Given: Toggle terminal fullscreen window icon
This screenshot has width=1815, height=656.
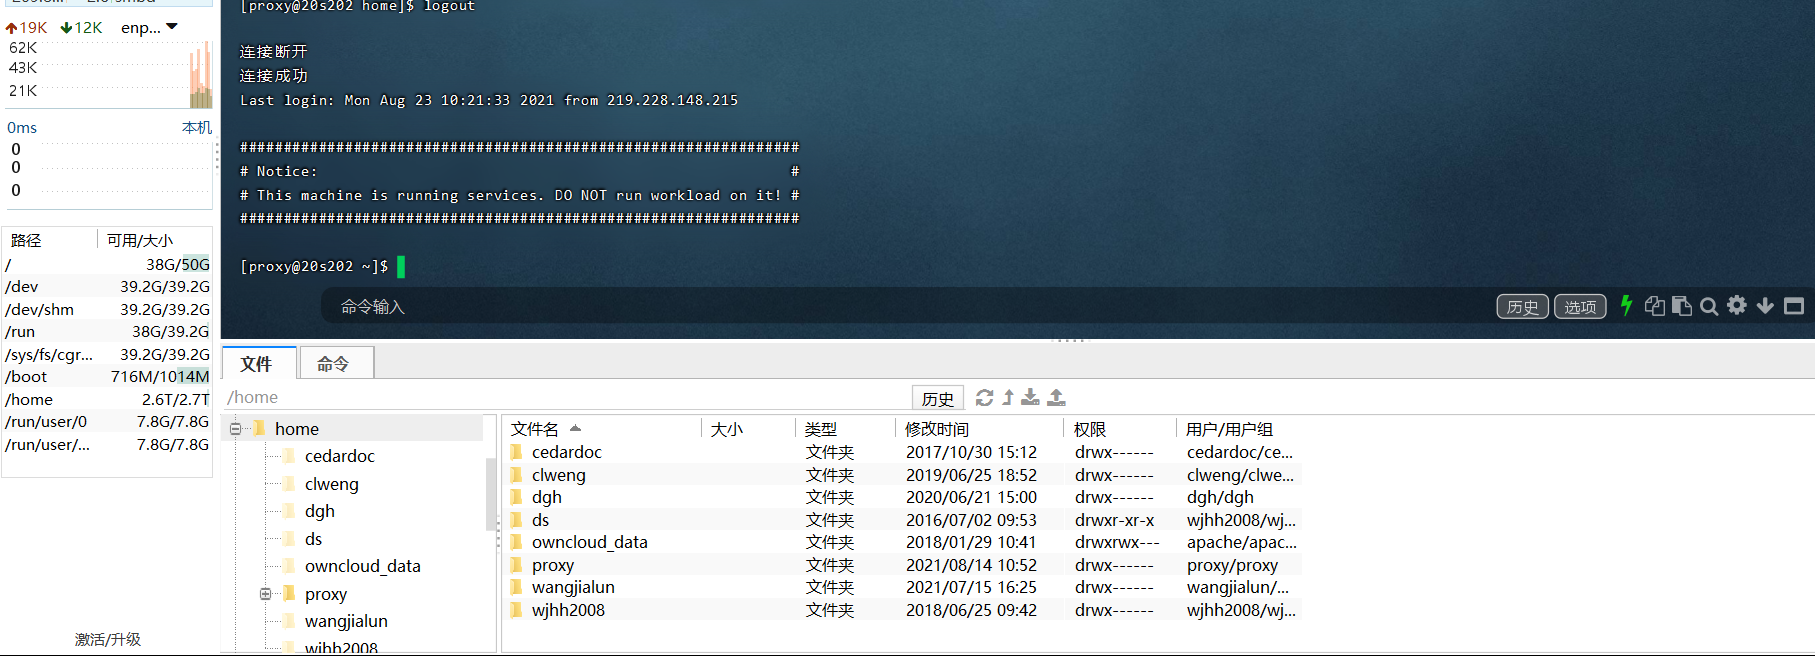Looking at the screenshot, I should pyautogui.click(x=1794, y=306).
